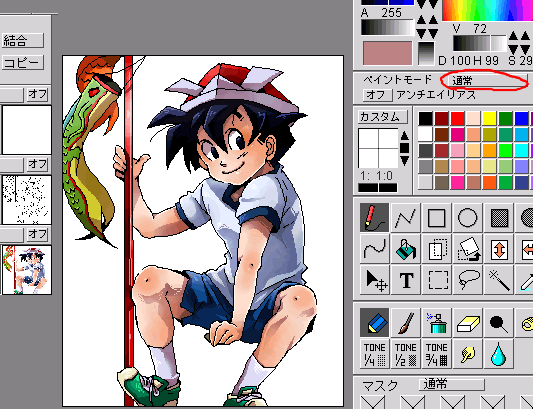Image resolution: width=533 pixels, height=409 pixels.
Task: Click the カスタム custom button
Action: click(383, 117)
